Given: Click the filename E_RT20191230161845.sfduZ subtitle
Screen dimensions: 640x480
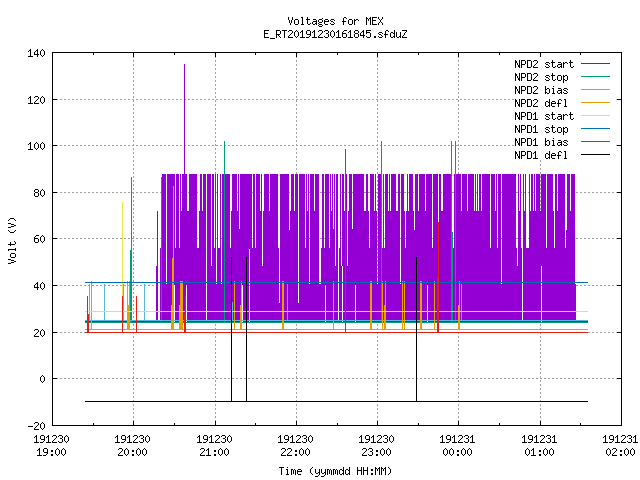Looking at the screenshot, I should 335,34.
